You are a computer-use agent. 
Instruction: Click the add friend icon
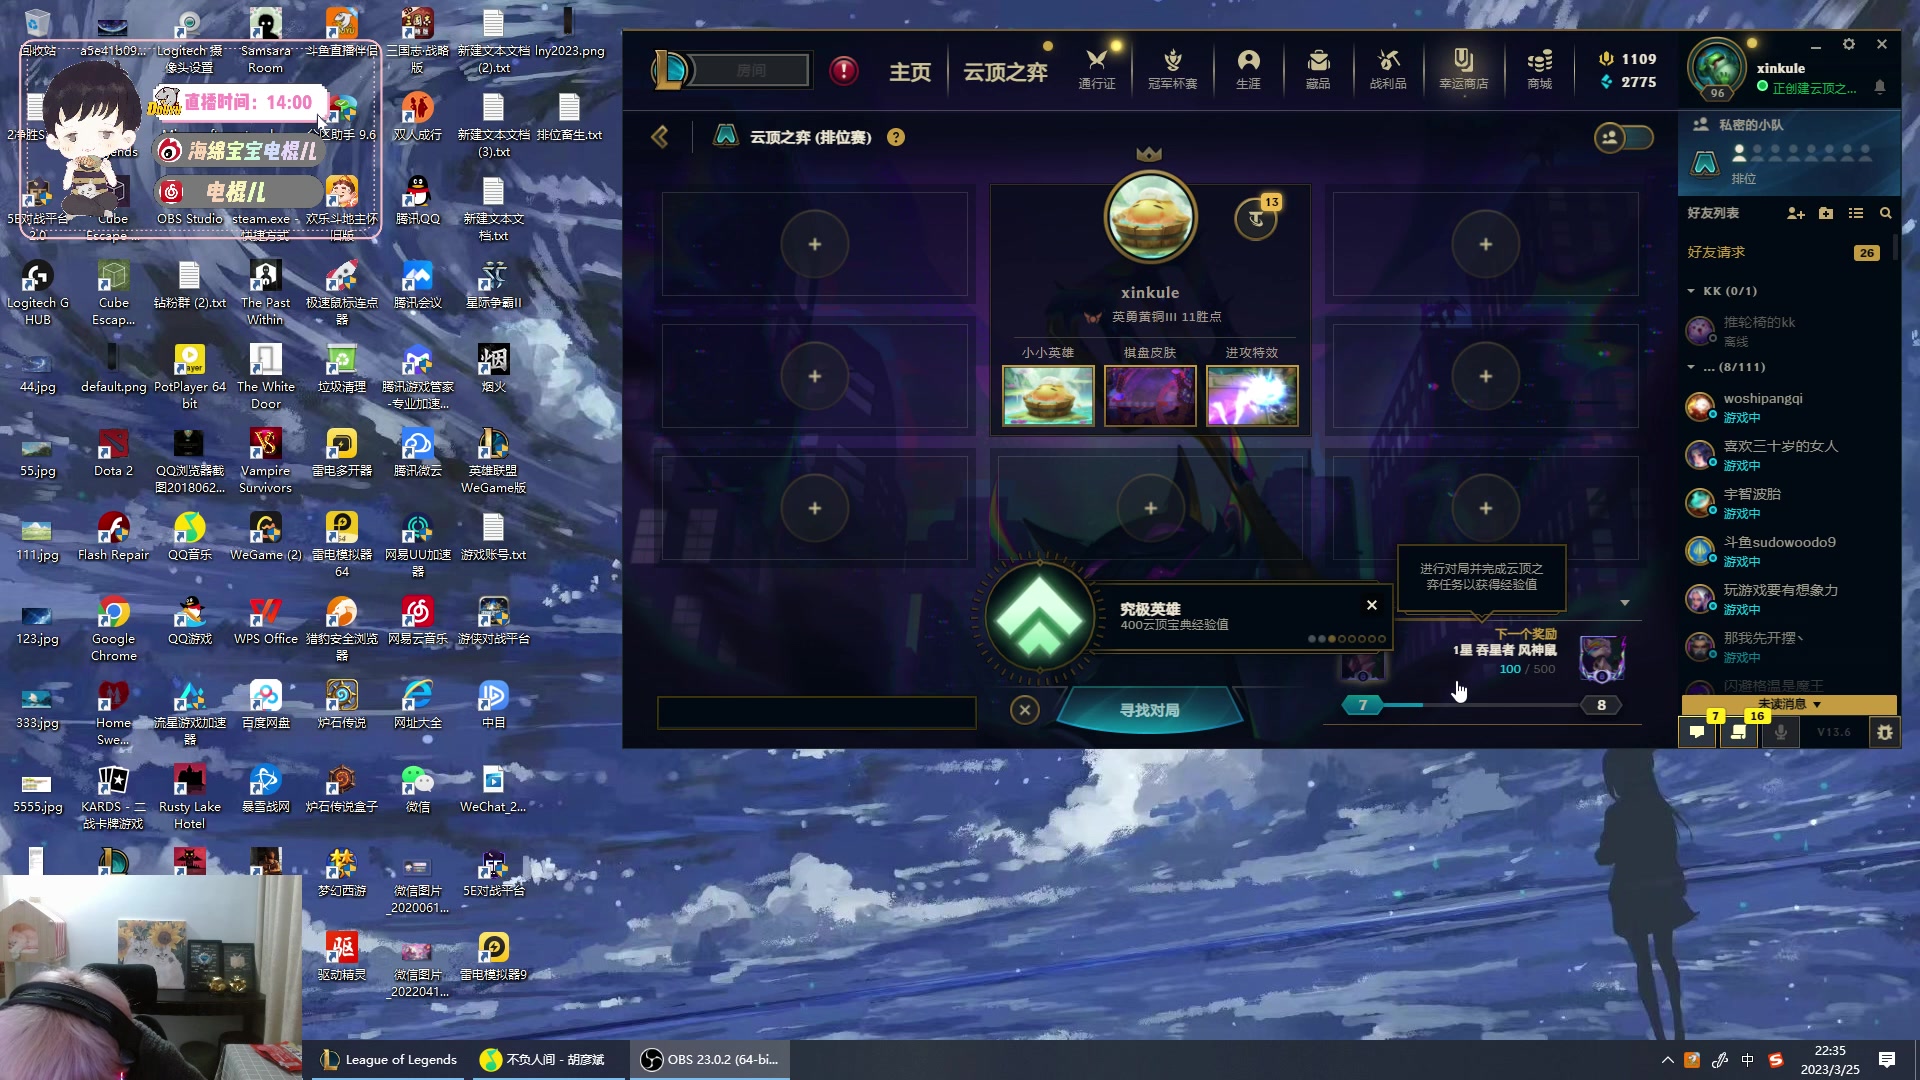click(1796, 213)
